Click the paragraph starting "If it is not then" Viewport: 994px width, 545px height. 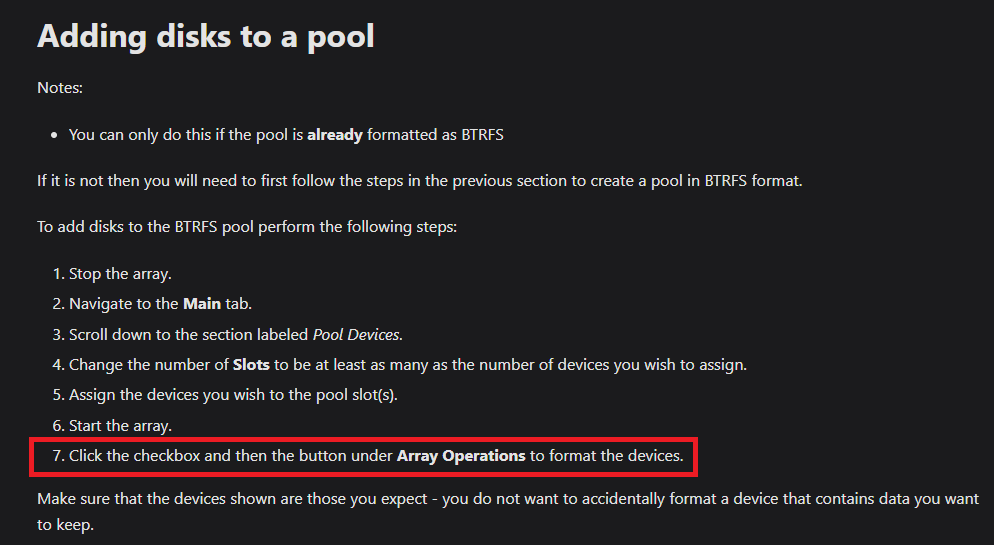pyautogui.click(x=420, y=181)
